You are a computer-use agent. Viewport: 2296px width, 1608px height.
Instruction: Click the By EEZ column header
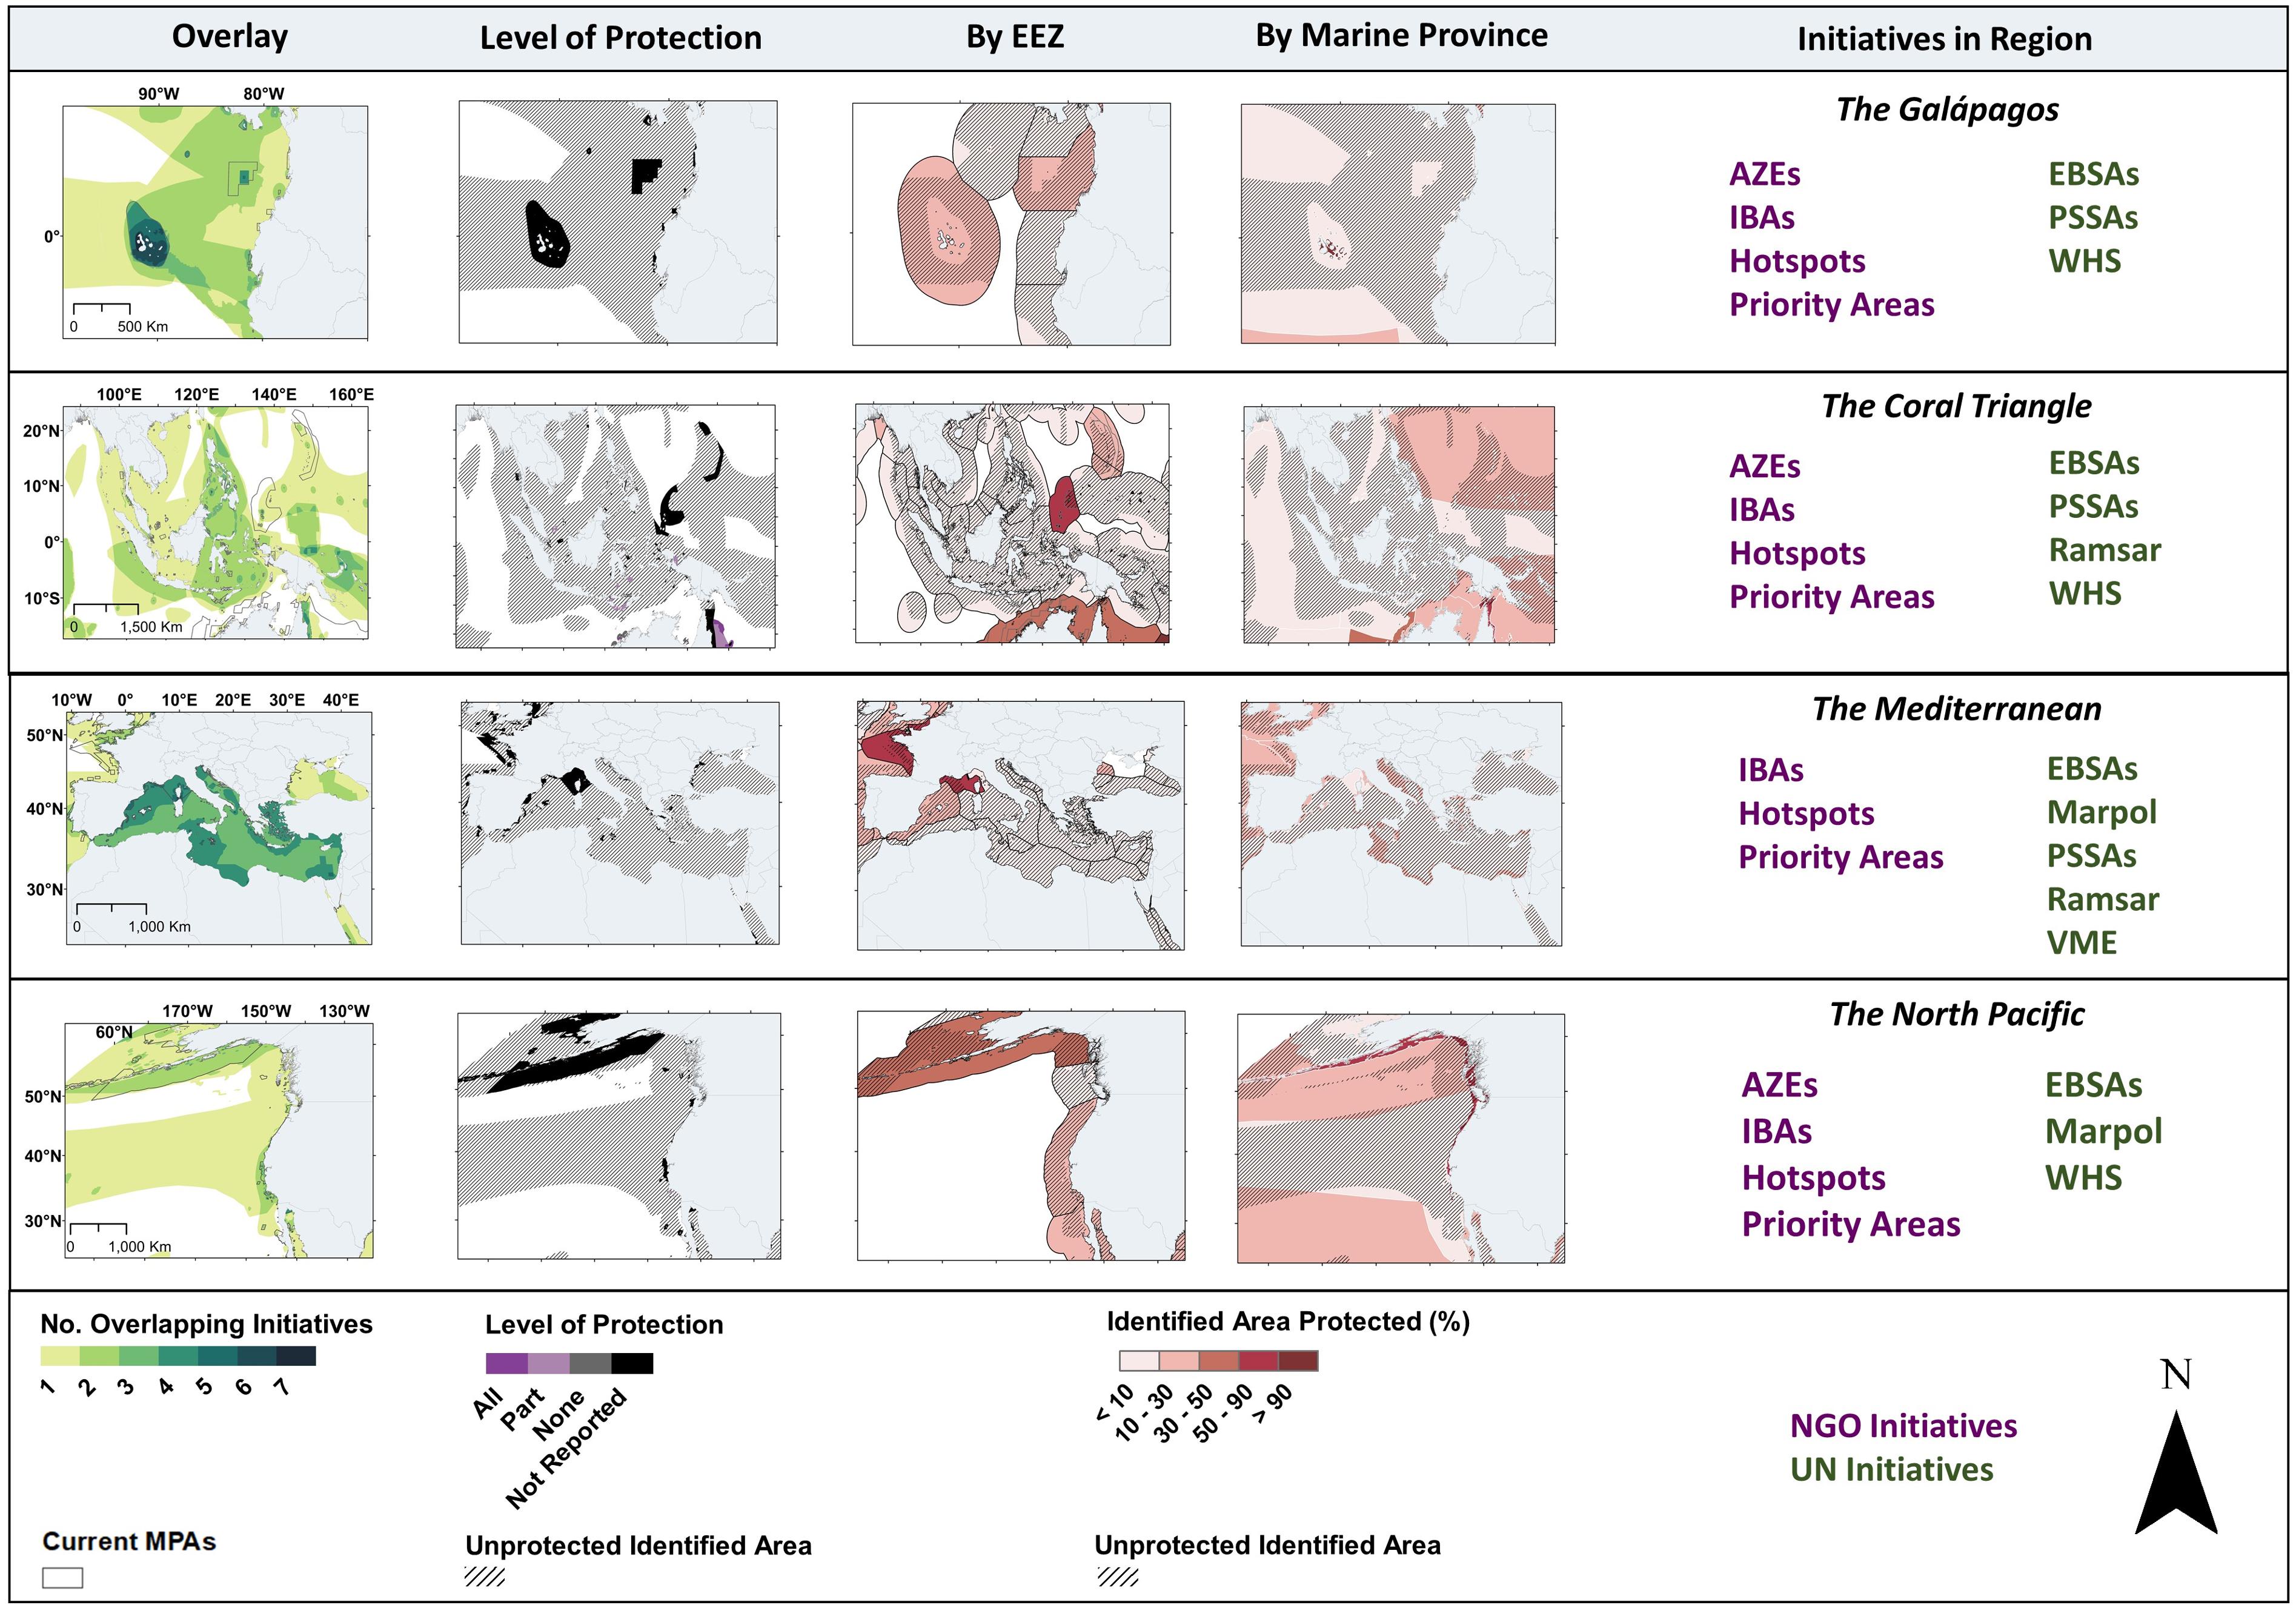pos(1015,37)
